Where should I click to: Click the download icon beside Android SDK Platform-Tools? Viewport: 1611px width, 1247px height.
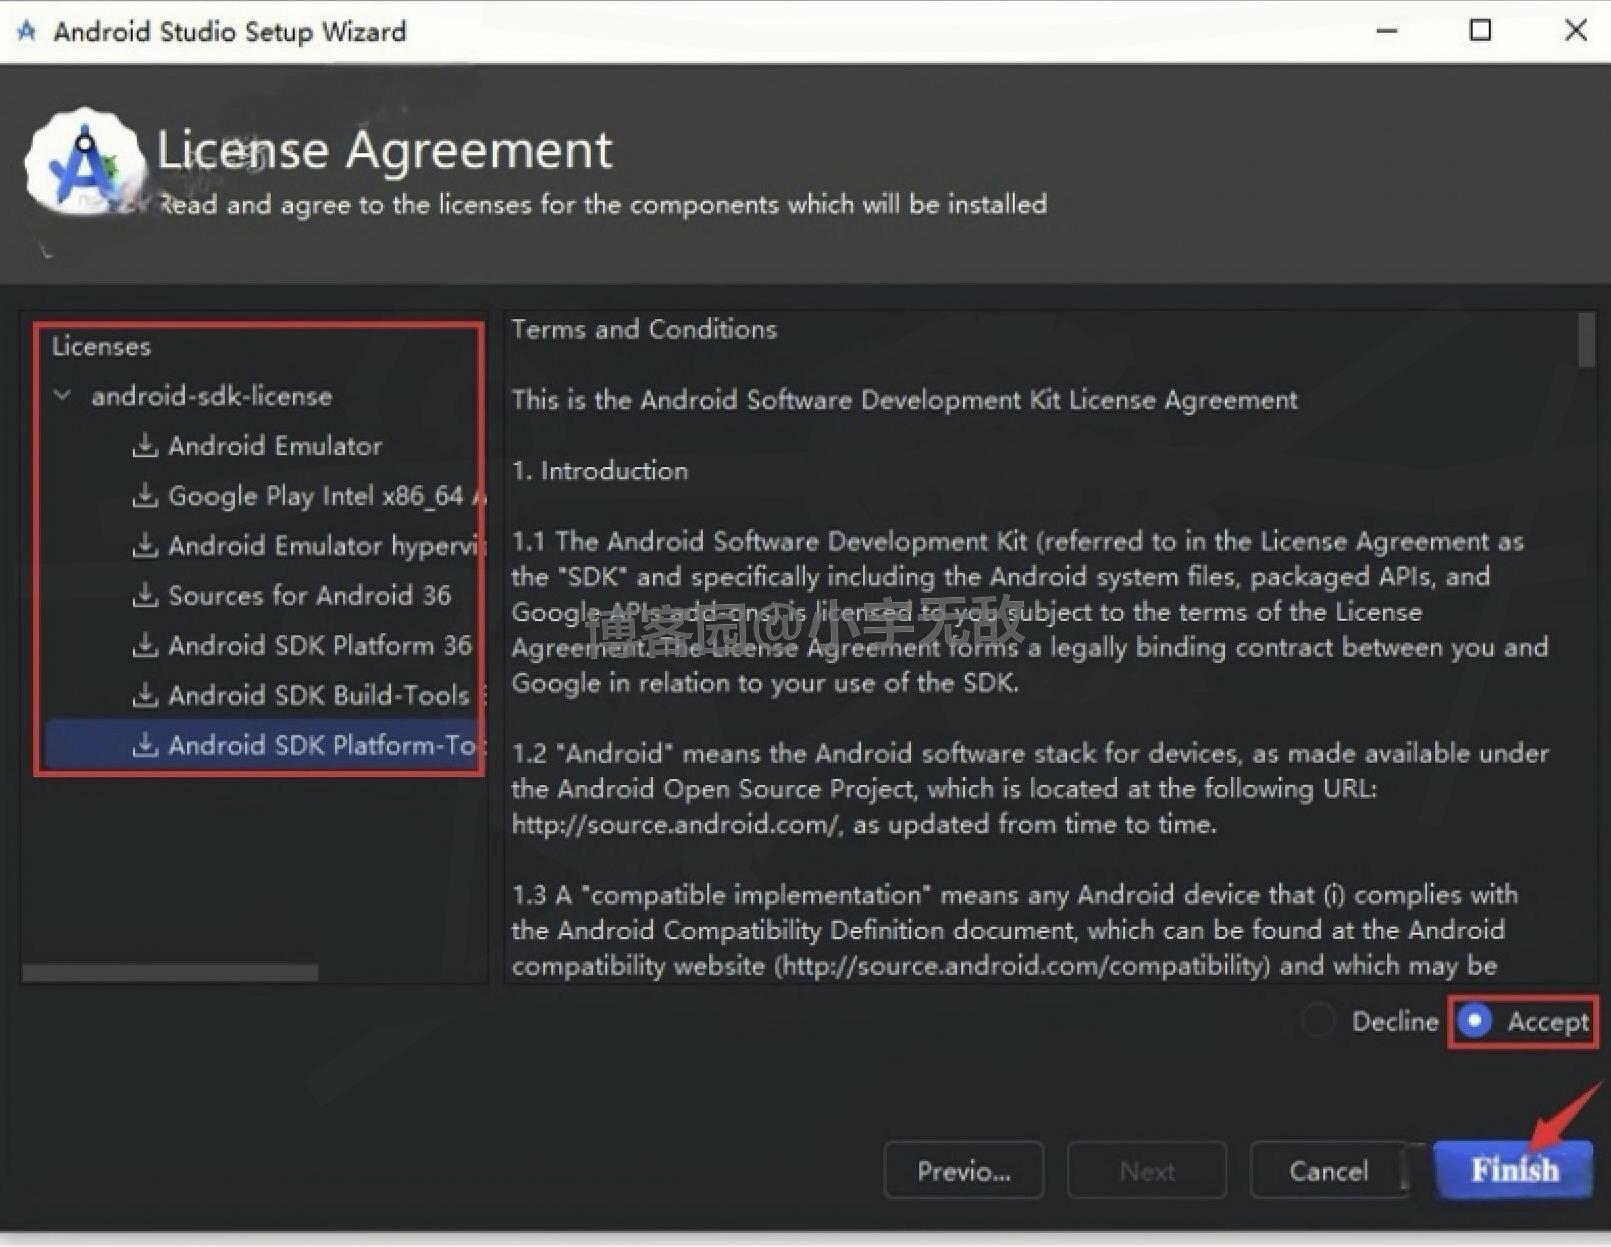(x=146, y=745)
